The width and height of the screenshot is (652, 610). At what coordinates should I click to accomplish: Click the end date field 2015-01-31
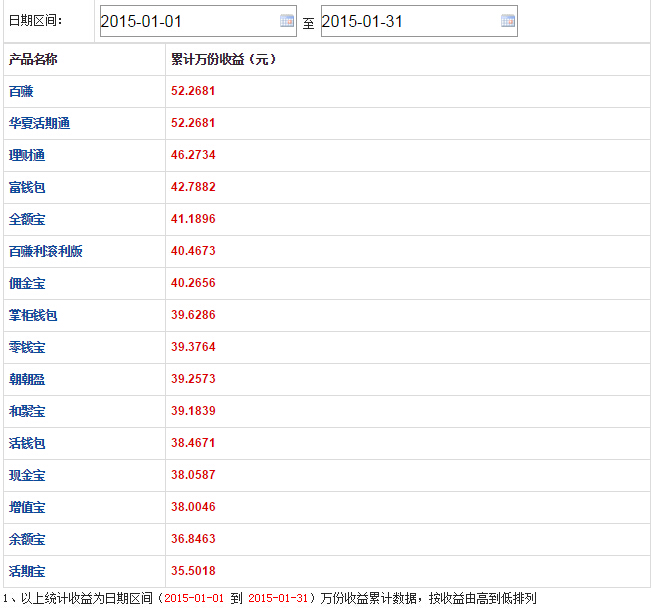point(419,21)
